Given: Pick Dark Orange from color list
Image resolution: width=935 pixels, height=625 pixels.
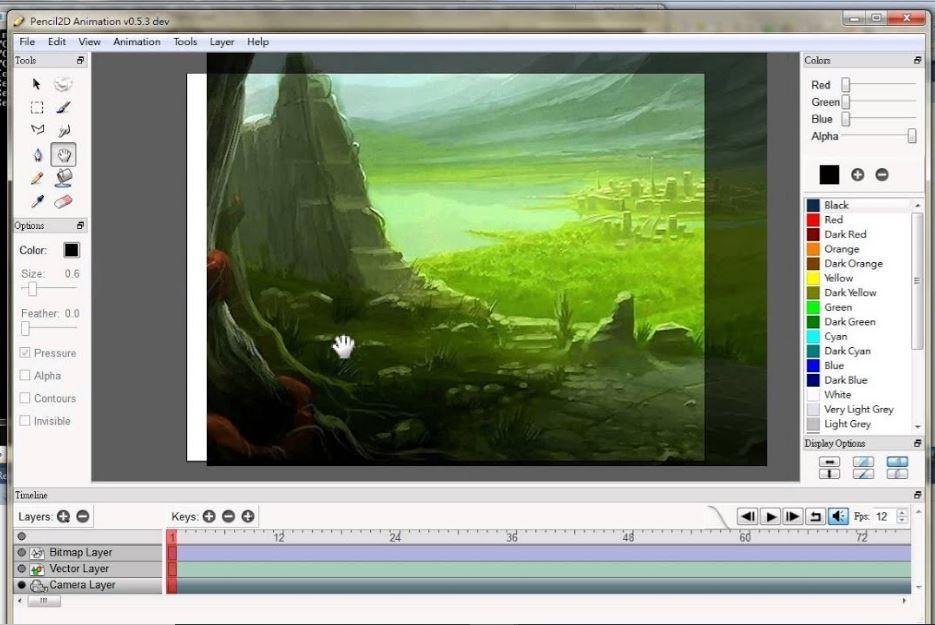Looking at the screenshot, I should 853,264.
